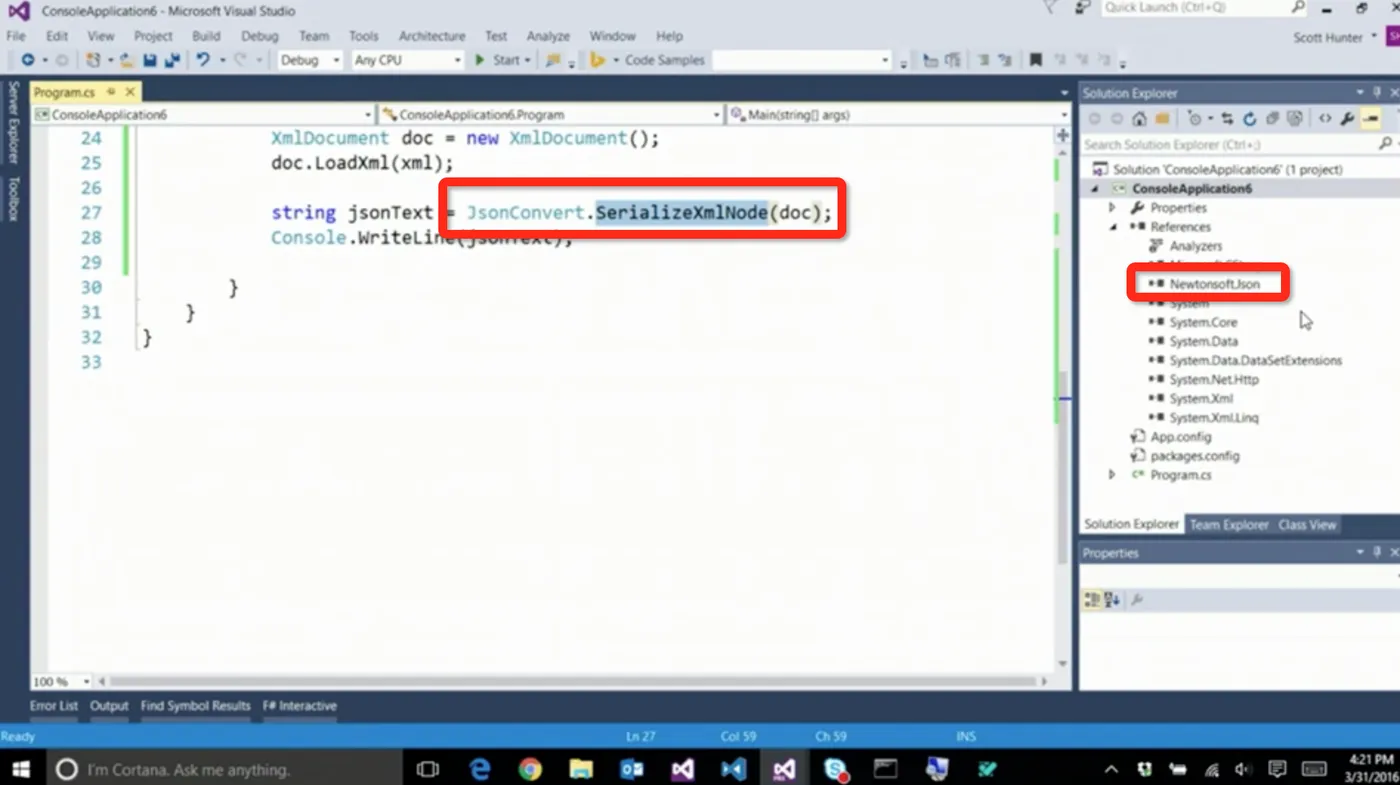Open Properties wrench icon in Solution Explorer
The width and height of the screenshot is (1400, 785).
1347,119
